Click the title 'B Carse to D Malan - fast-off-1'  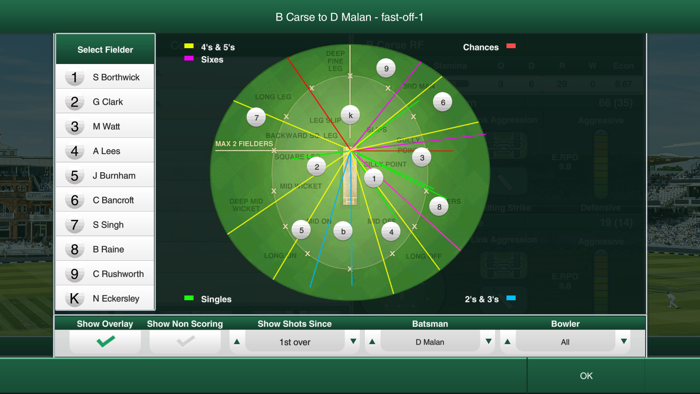(x=350, y=17)
